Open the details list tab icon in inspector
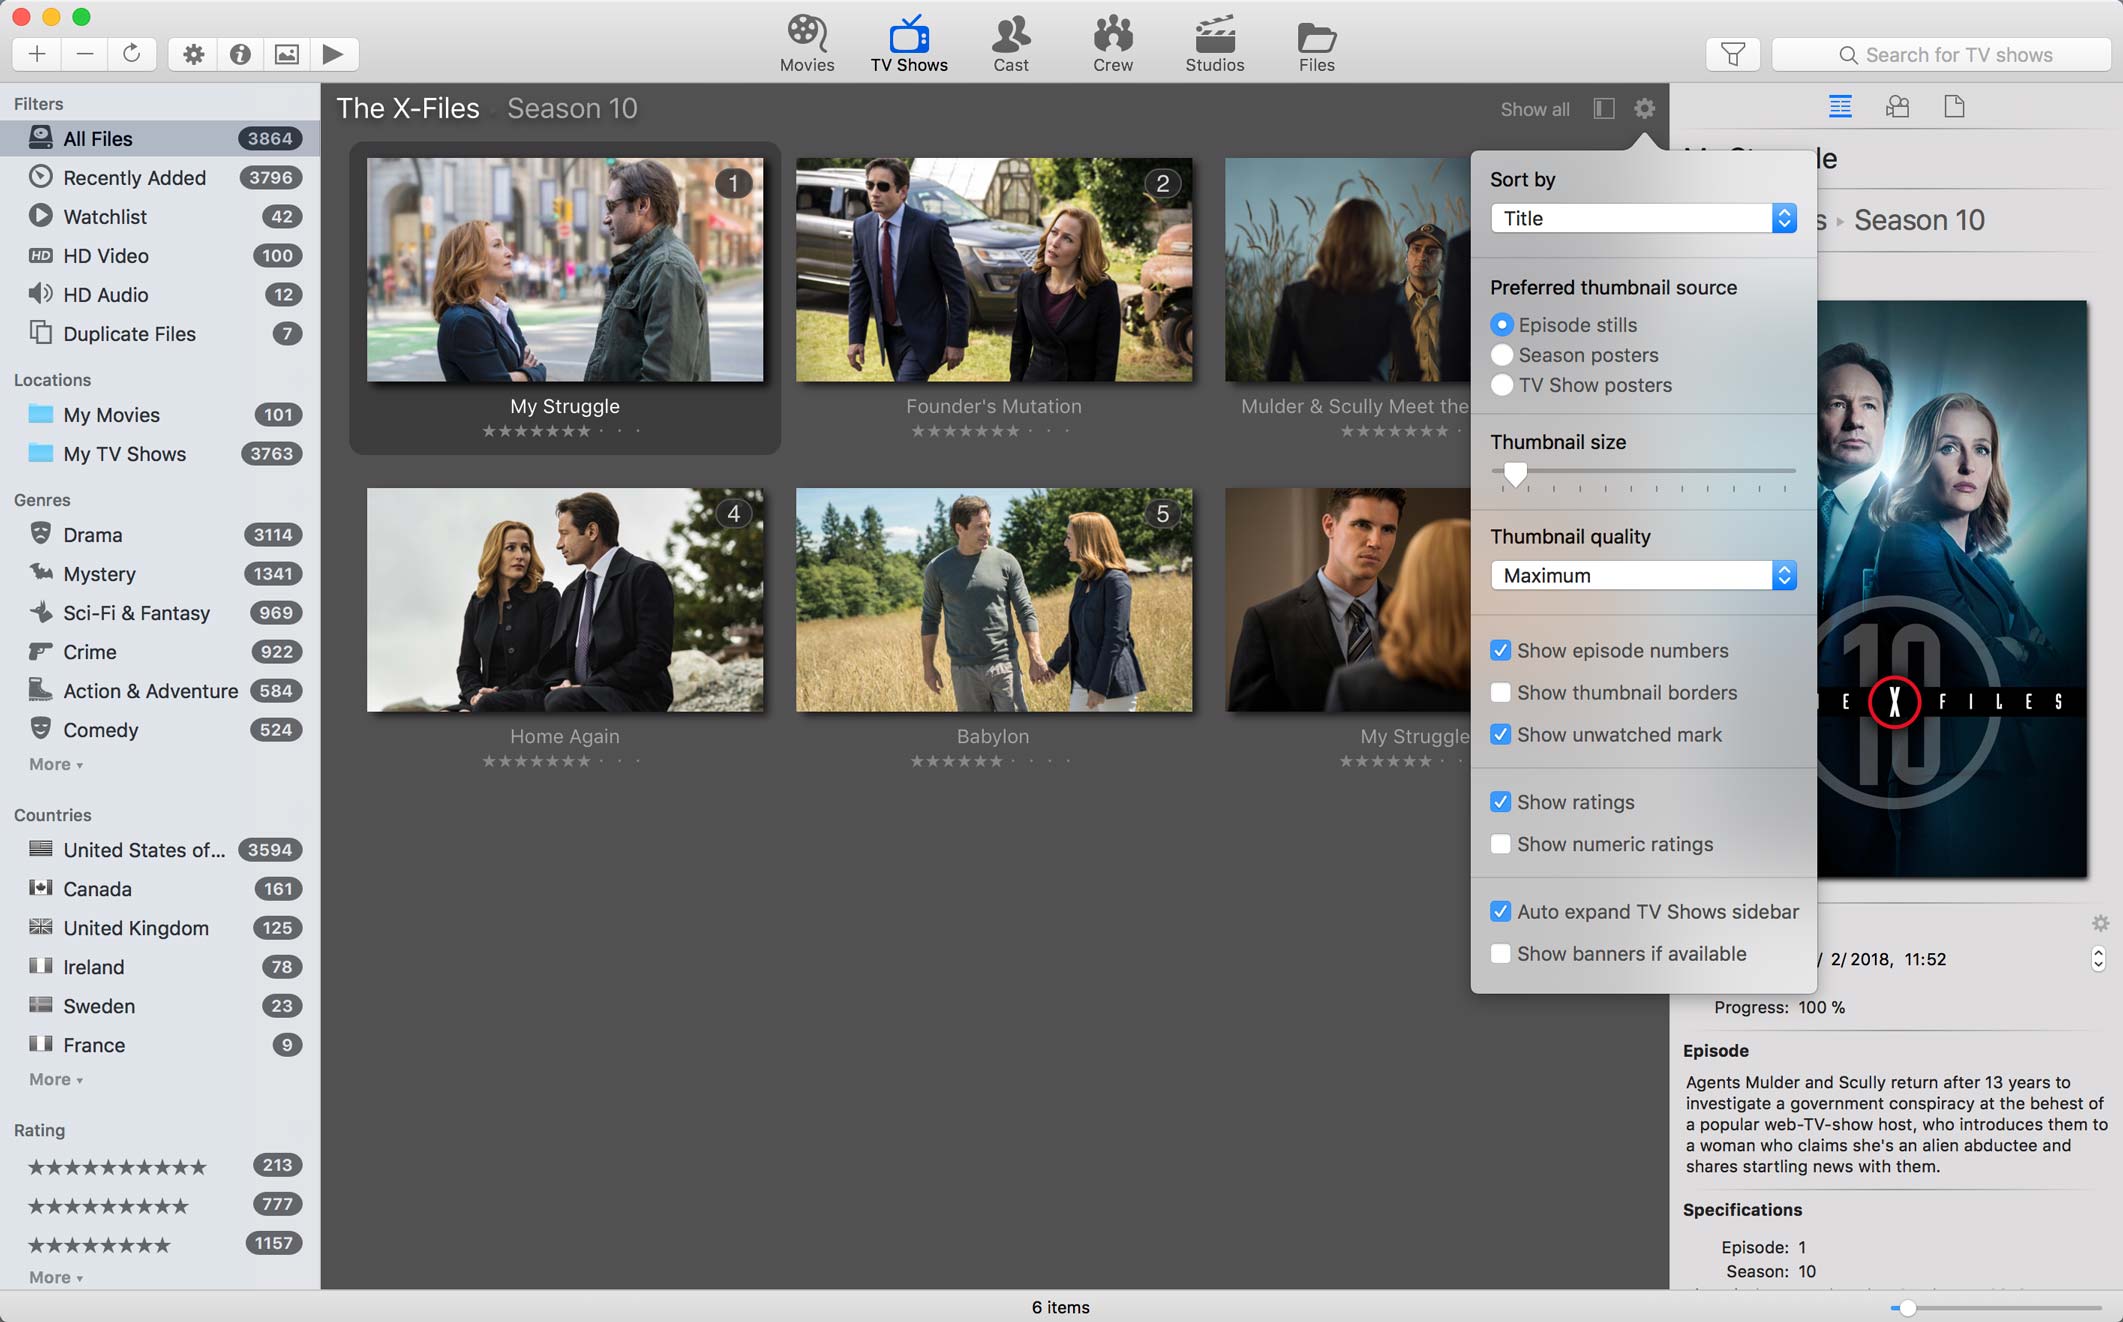Viewport: 2123px width, 1322px height. tap(1840, 106)
